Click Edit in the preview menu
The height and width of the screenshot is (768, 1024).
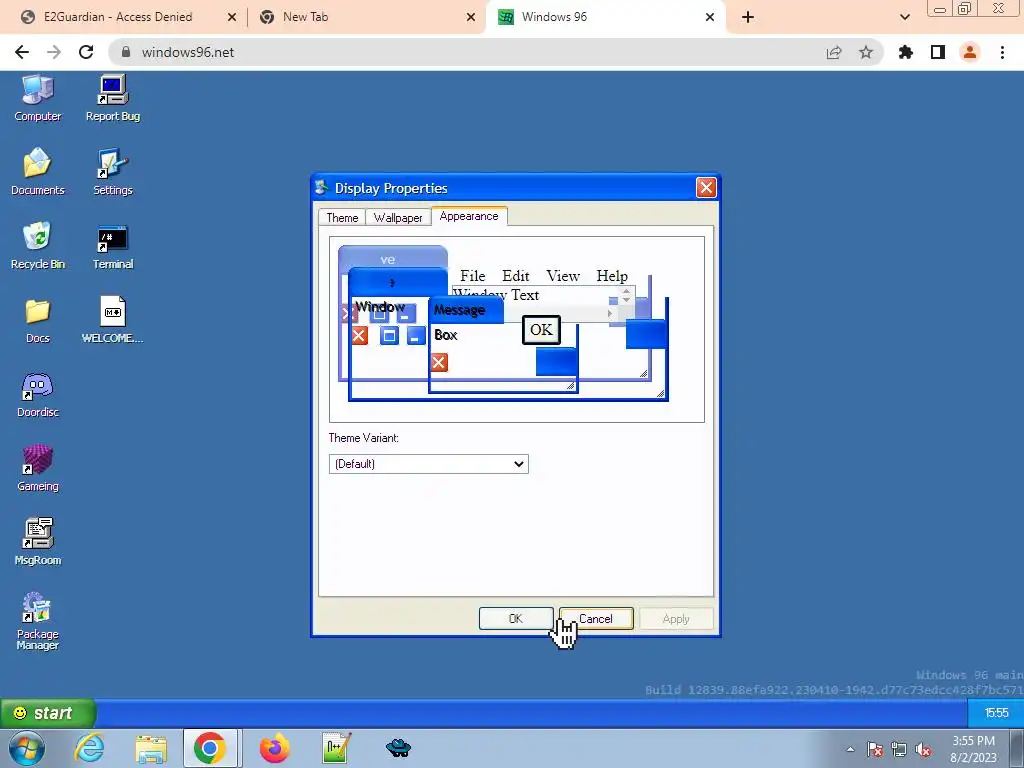pos(516,276)
